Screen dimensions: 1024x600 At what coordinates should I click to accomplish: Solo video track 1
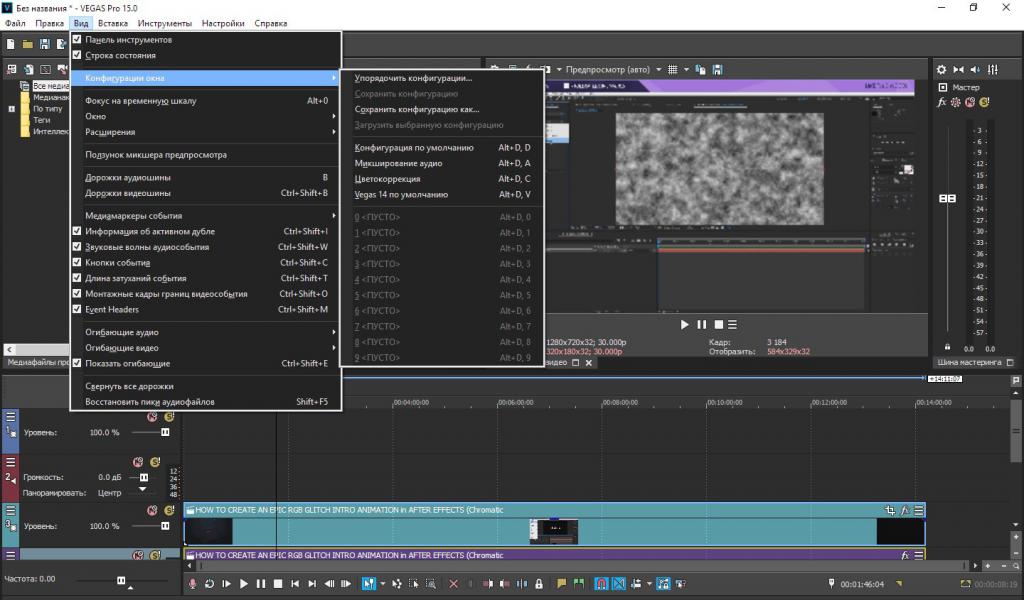coord(169,416)
